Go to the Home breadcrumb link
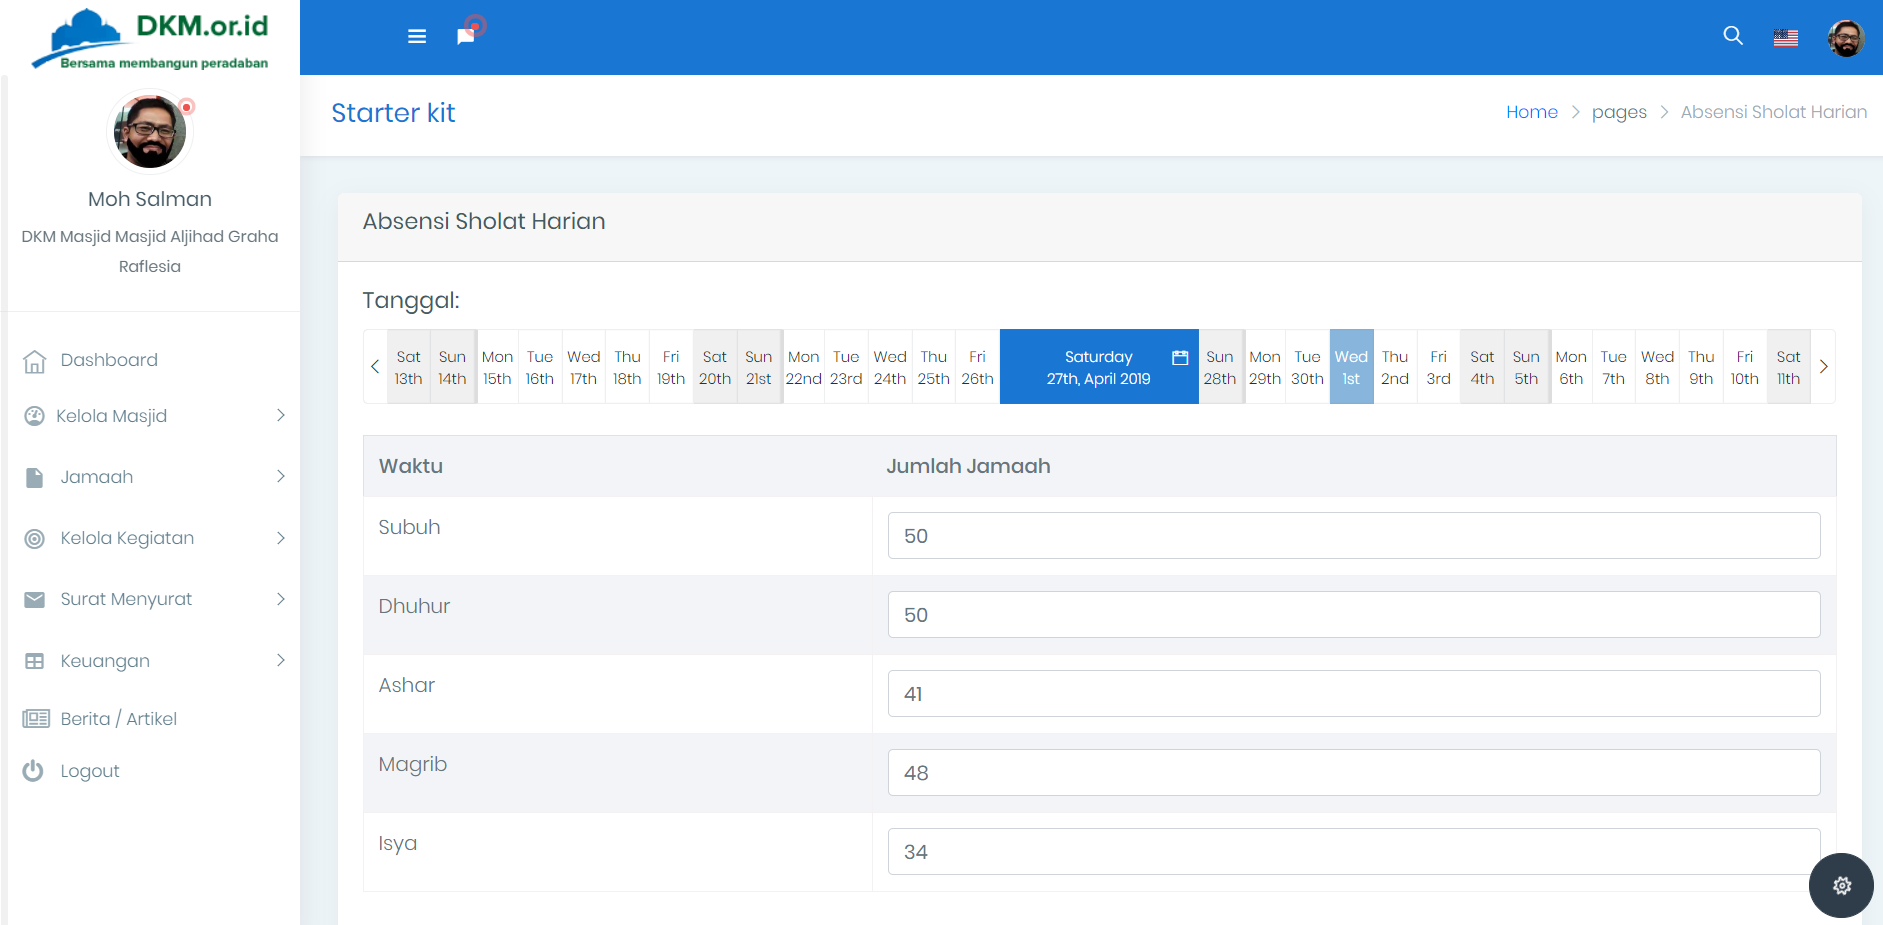This screenshot has width=1883, height=925. click(1531, 112)
